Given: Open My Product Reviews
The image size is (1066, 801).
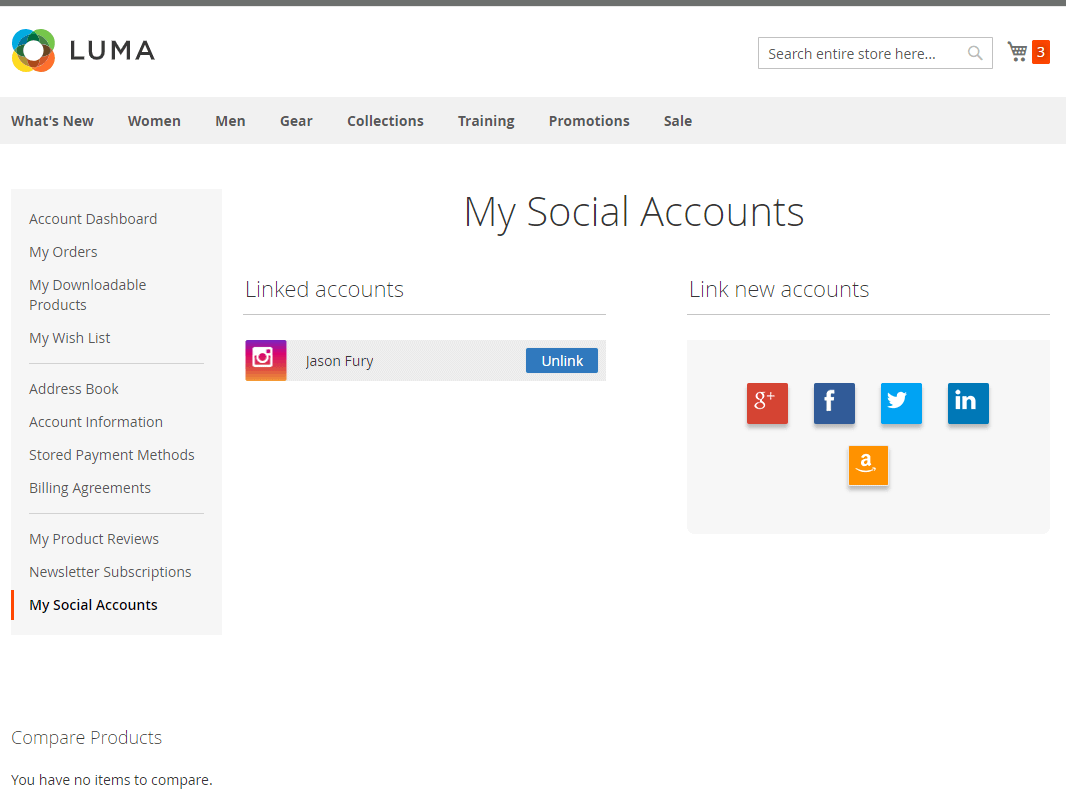Looking at the screenshot, I should 94,539.
